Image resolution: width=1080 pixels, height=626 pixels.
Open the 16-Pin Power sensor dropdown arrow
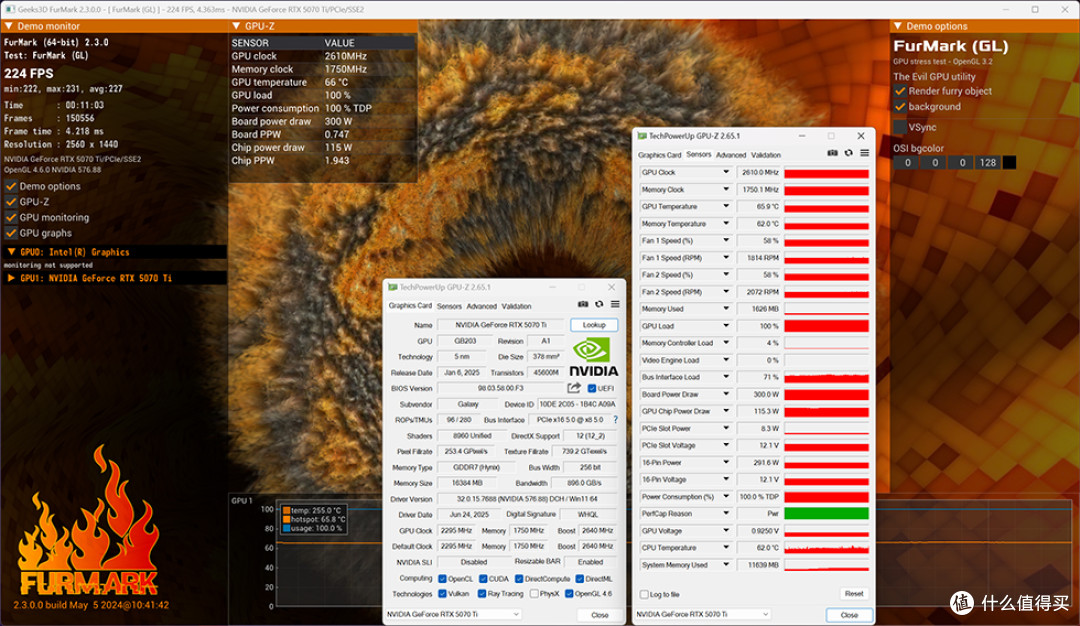click(725, 462)
